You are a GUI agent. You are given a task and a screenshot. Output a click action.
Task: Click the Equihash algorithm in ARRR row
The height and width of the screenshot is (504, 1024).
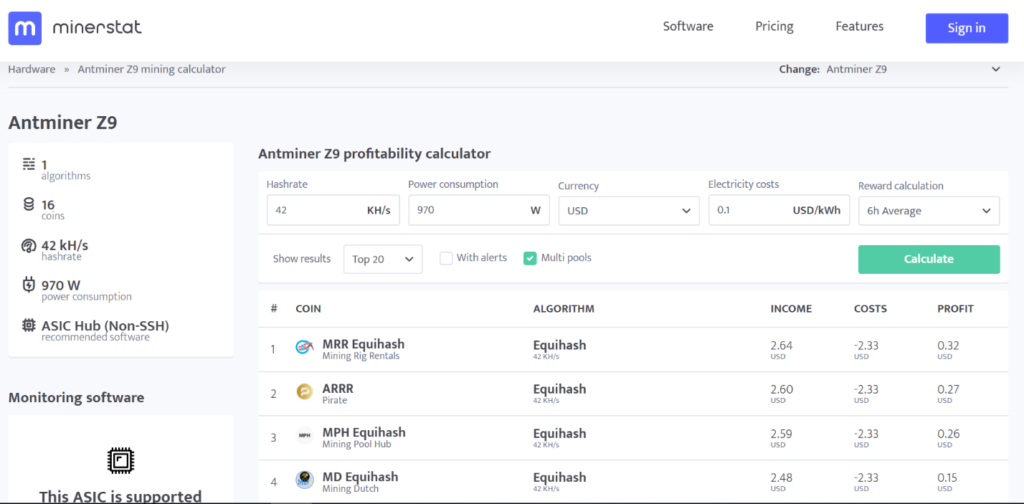coord(560,388)
